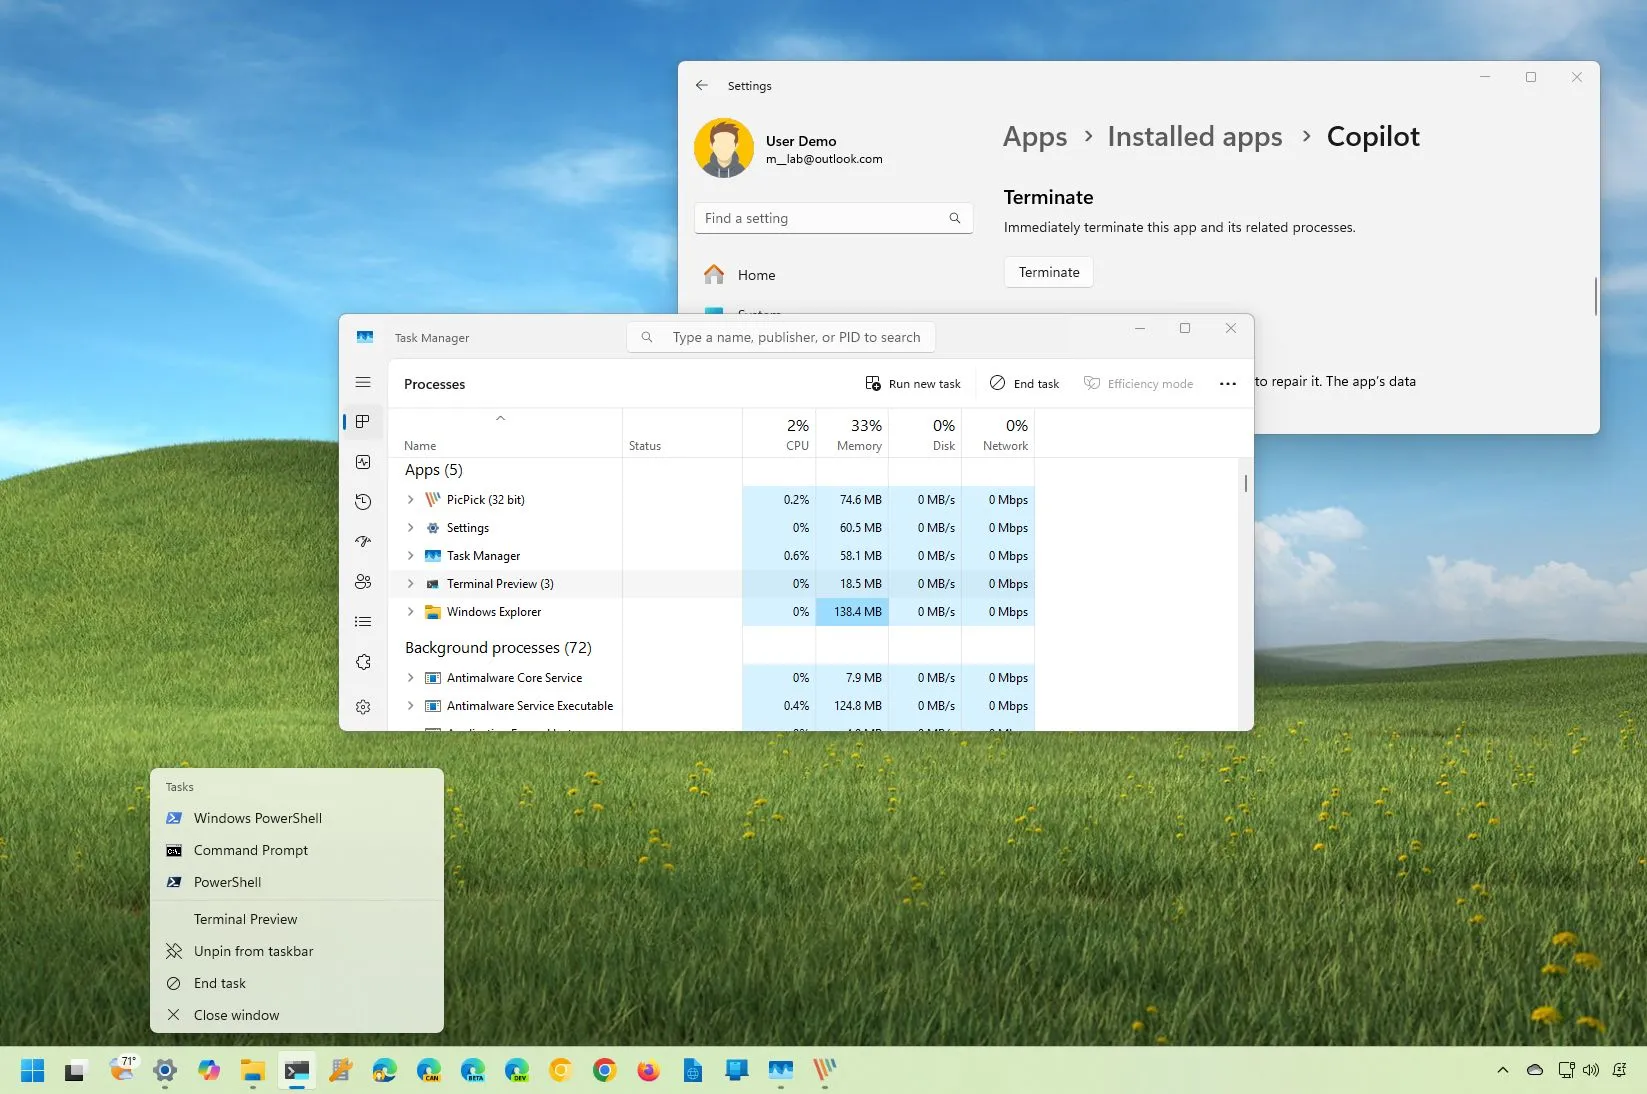Launch Edge Dev from the taskbar
The image size is (1647, 1094).
[517, 1071]
